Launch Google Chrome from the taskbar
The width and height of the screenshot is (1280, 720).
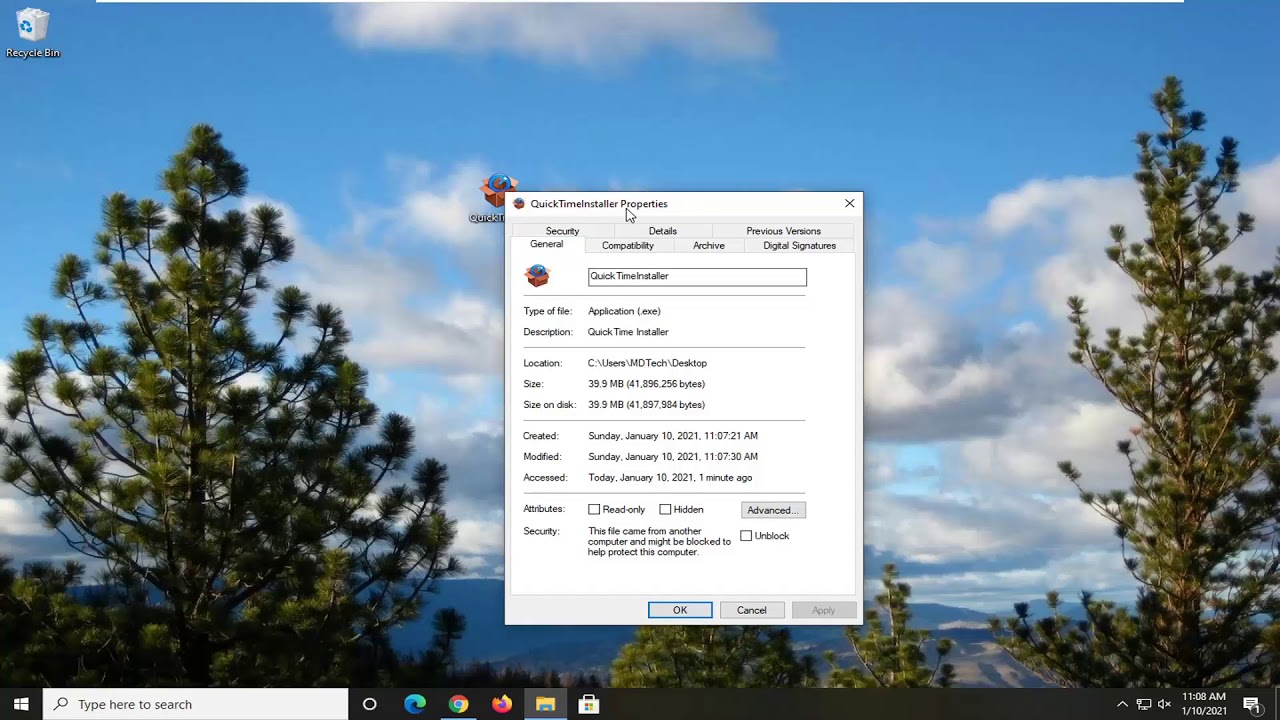tap(458, 704)
